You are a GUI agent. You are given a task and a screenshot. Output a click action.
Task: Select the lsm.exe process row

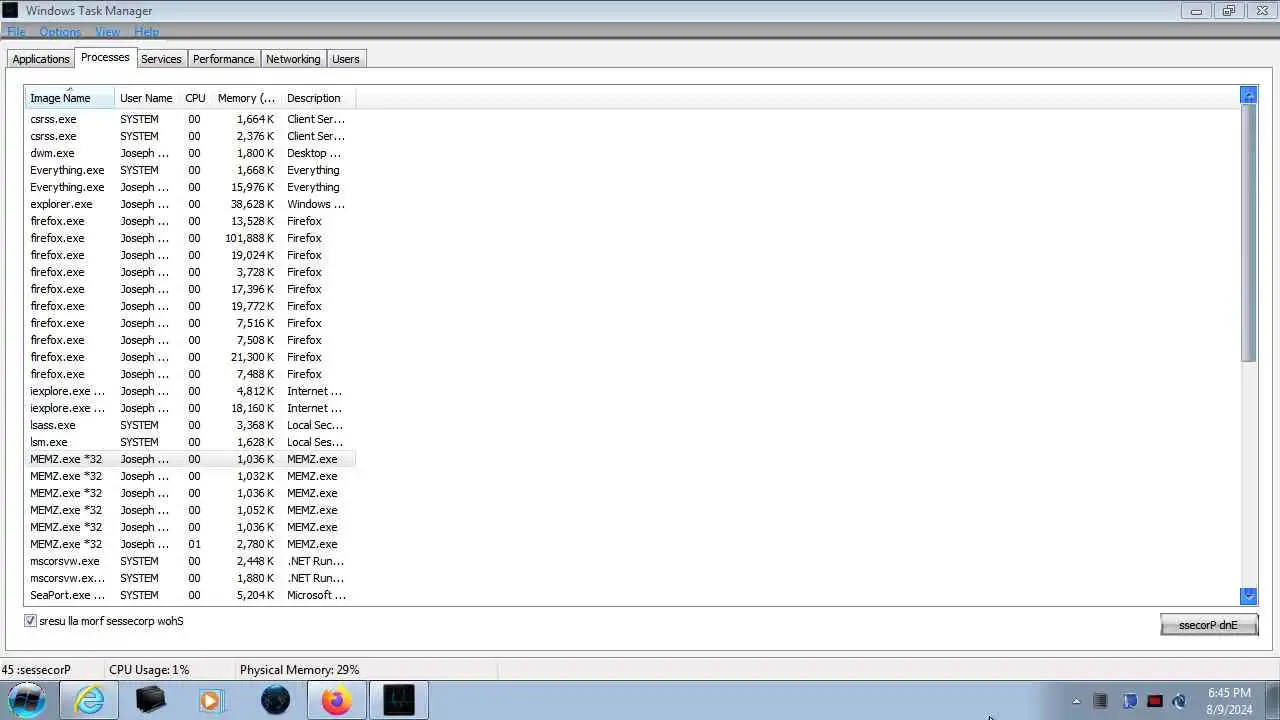(190, 442)
